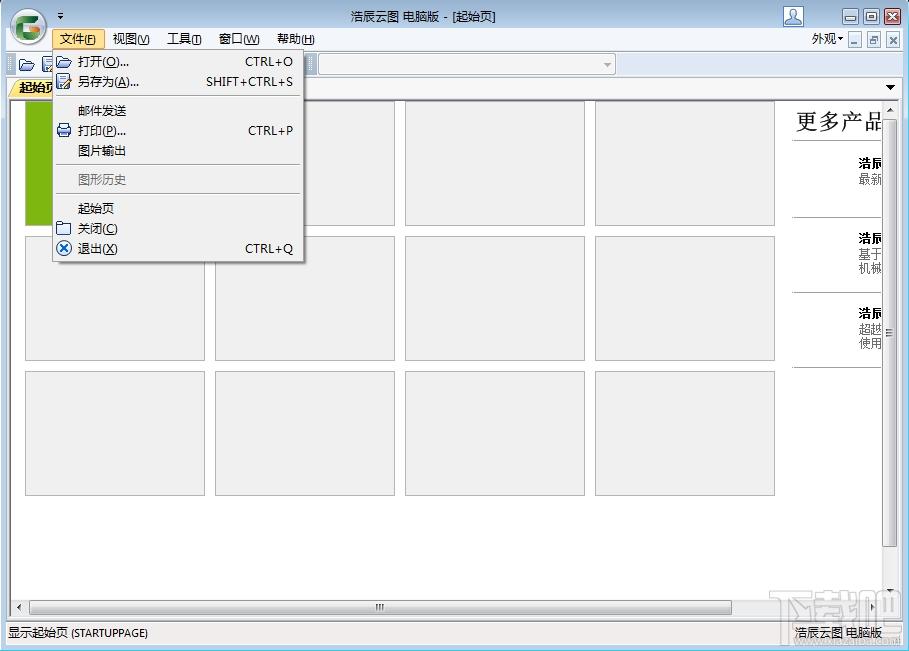Open the 窗口(W) menu
Viewport: 909px width, 651px height.
click(239, 39)
